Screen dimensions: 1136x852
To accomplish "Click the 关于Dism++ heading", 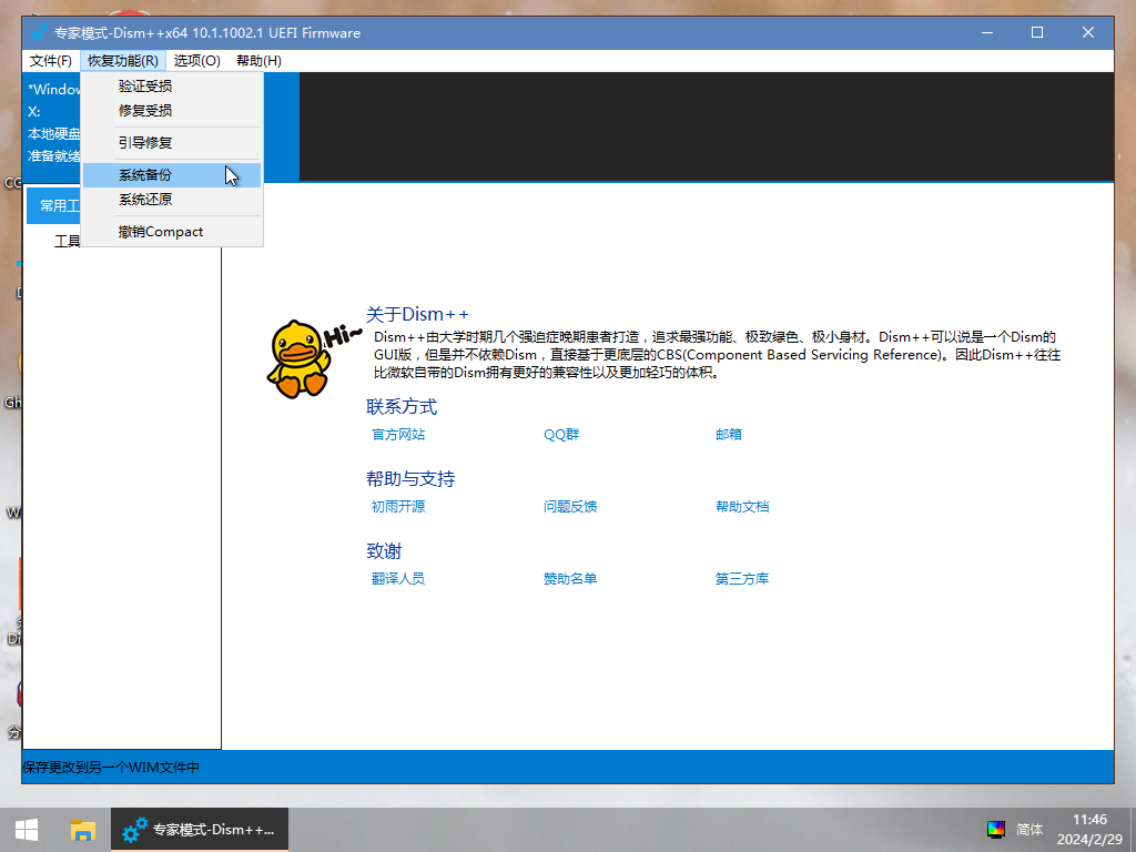I will [x=417, y=314].
